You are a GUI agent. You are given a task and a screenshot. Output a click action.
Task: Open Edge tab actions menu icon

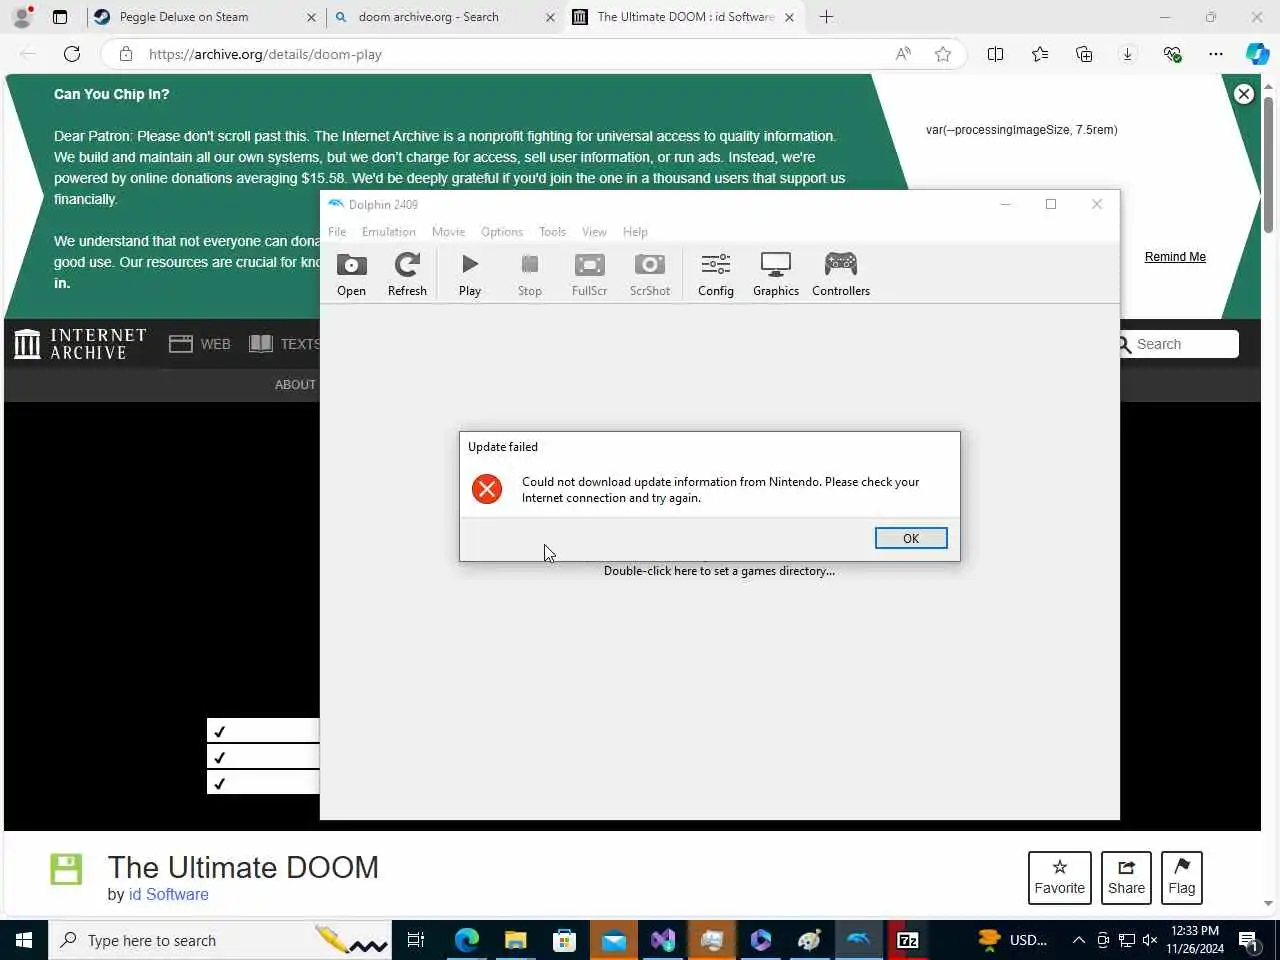tap(60, 17)
